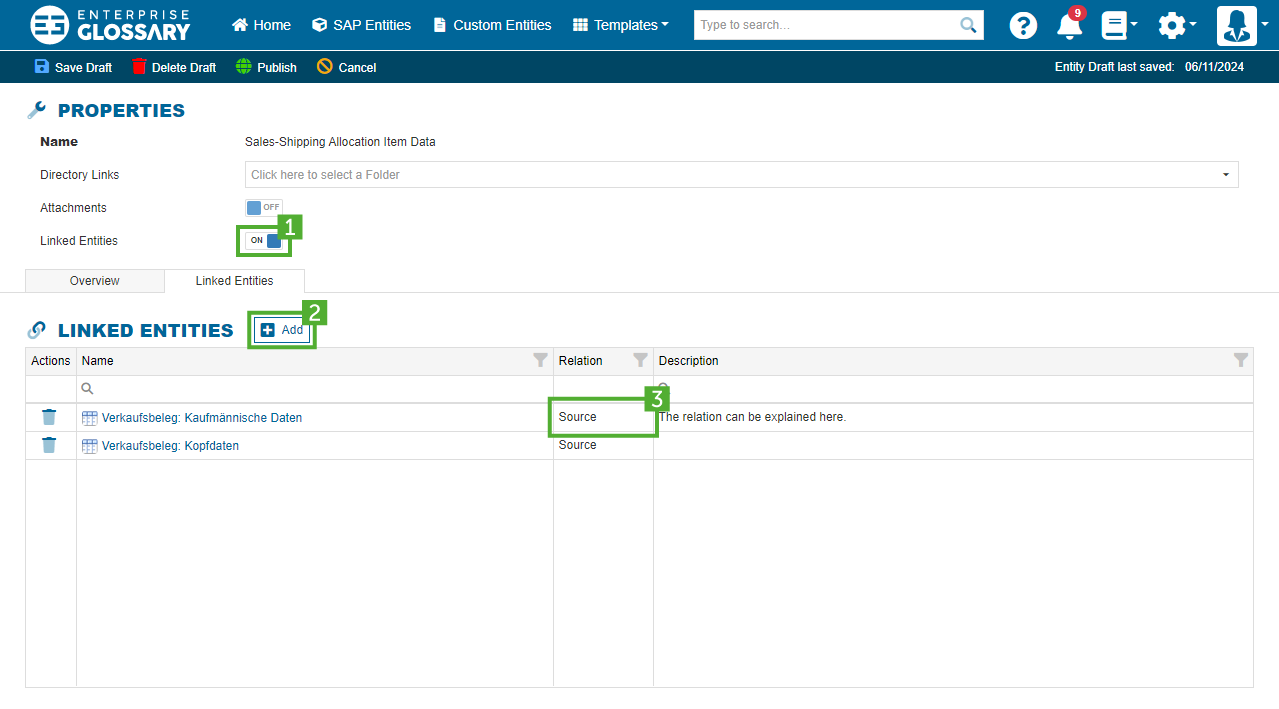Image resolution: width=1279 pixels, height=709 pixels.
Task: Open the user profile menu
Action: pos(1241,26)
